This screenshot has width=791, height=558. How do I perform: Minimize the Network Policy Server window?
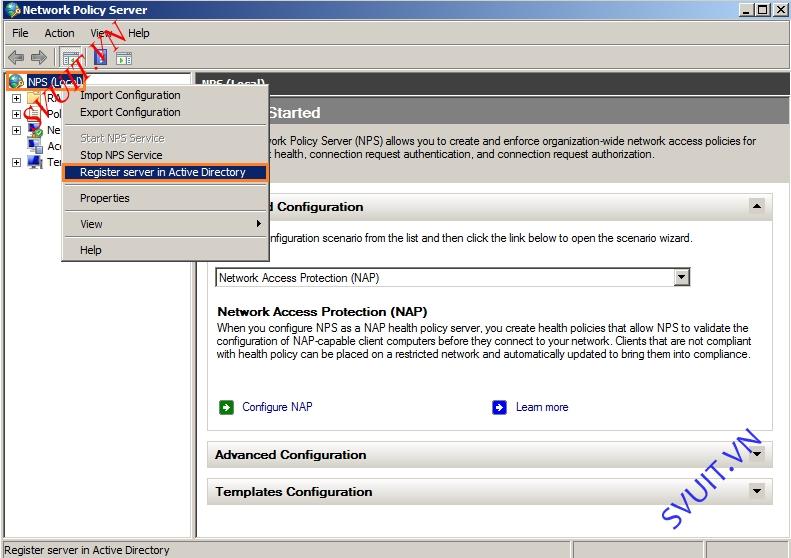747,10
